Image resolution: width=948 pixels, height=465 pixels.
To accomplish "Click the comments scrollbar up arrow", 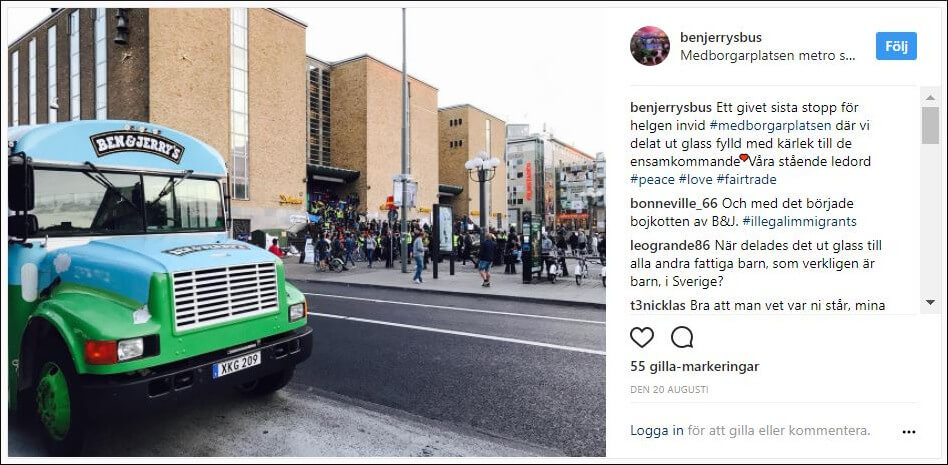I will (x=930, y=97).
